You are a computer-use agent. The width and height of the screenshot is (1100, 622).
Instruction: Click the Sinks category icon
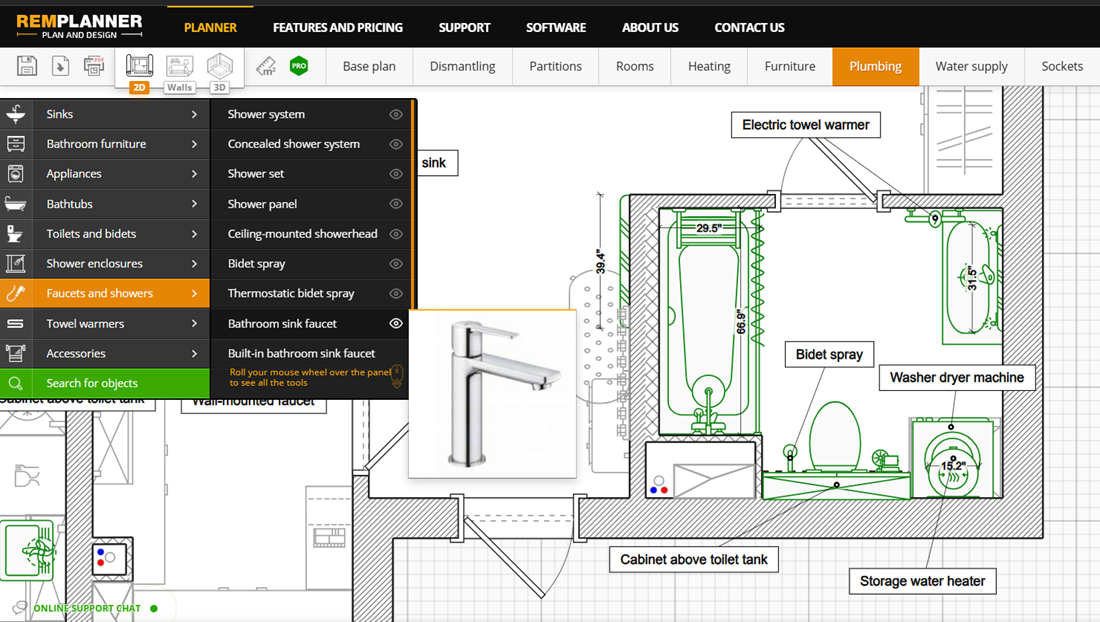pos(15,114)
